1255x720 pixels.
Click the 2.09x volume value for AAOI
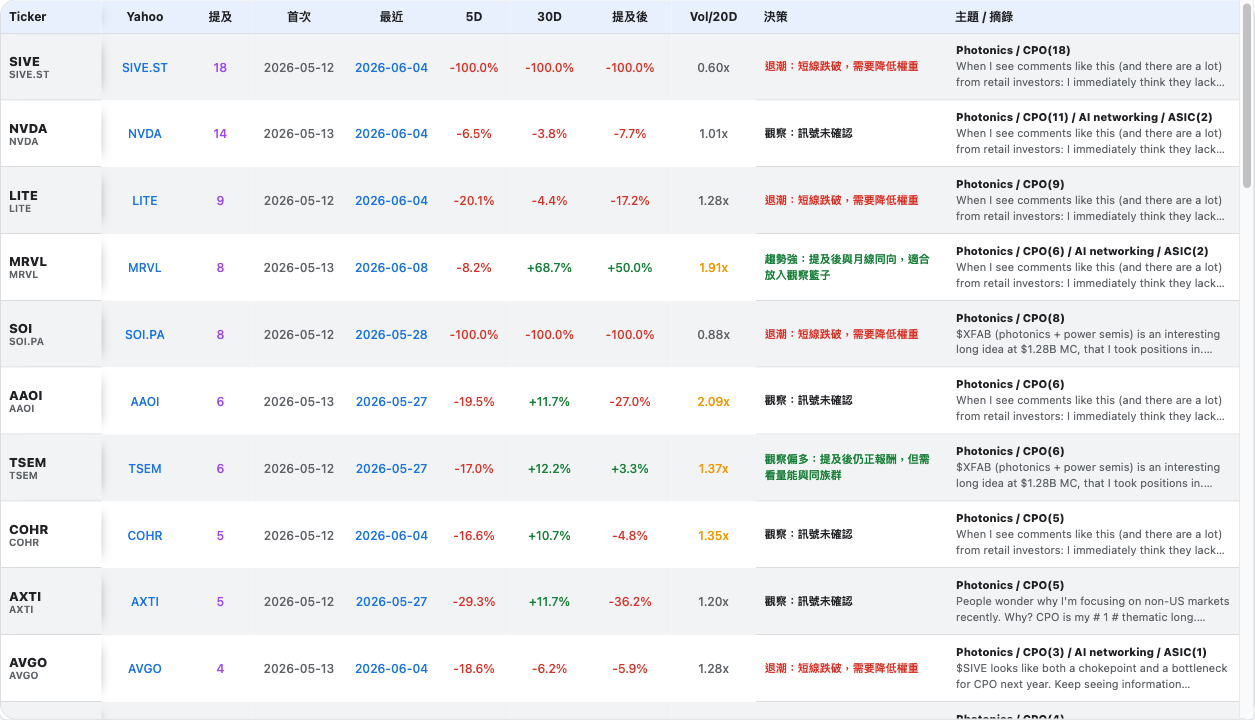[713, 402]
